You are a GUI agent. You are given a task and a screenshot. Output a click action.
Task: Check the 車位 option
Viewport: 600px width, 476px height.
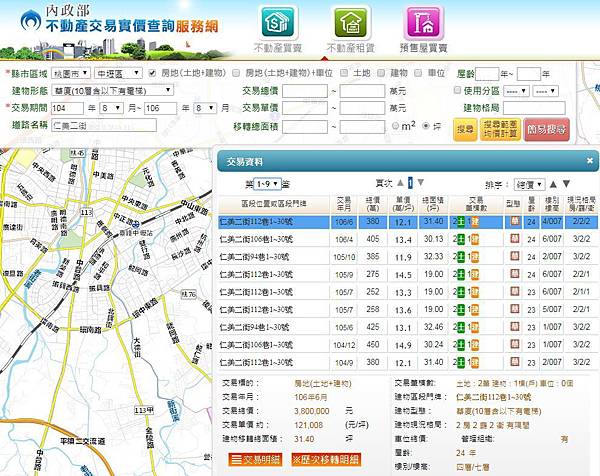click(418, 73)
